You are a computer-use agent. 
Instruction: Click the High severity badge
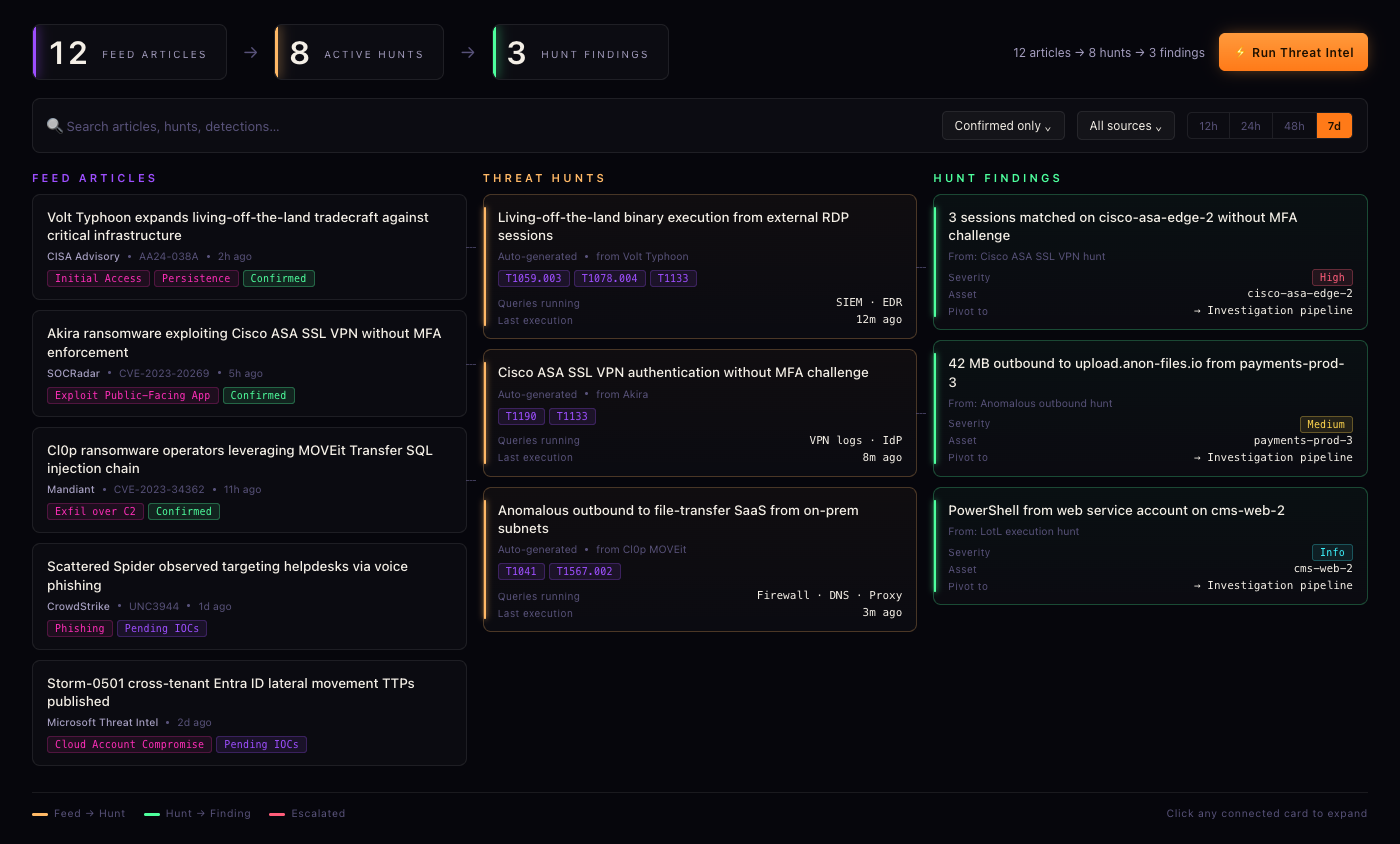1332,277
